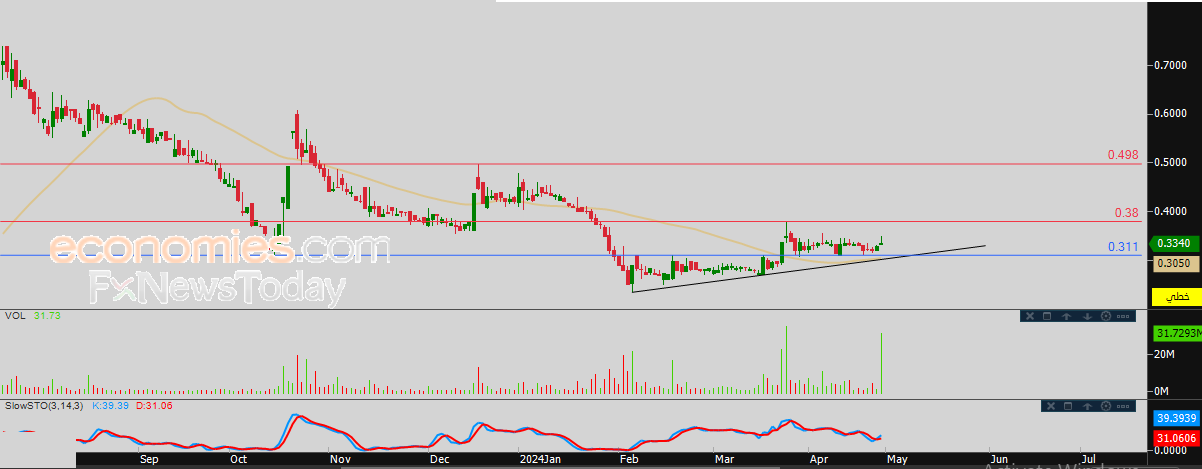This screenshot has width=1202, height=469.
Task: Maximize the VOL indicator panel
Action: coord(1047,316)
